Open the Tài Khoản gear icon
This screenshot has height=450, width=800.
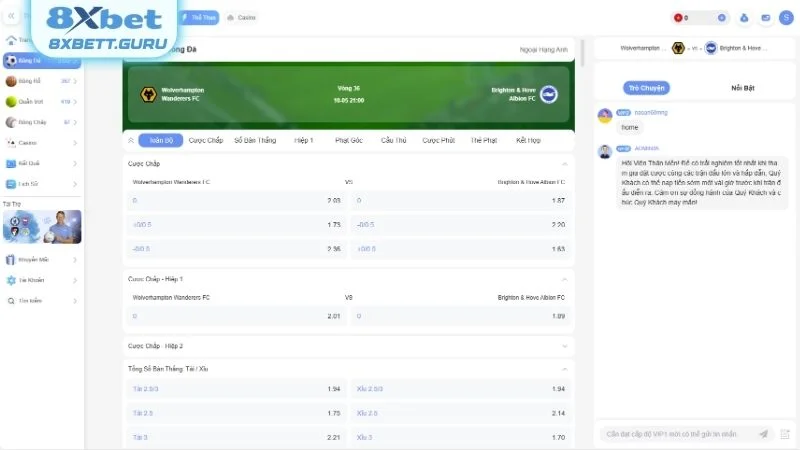(x=11, y=280)
